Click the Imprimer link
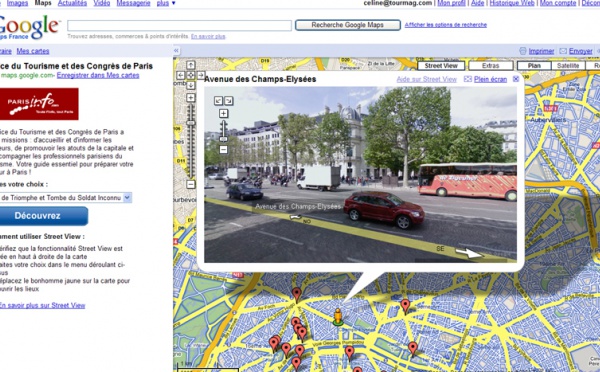This screenshot has width=600, height=372. pos(541,51)
